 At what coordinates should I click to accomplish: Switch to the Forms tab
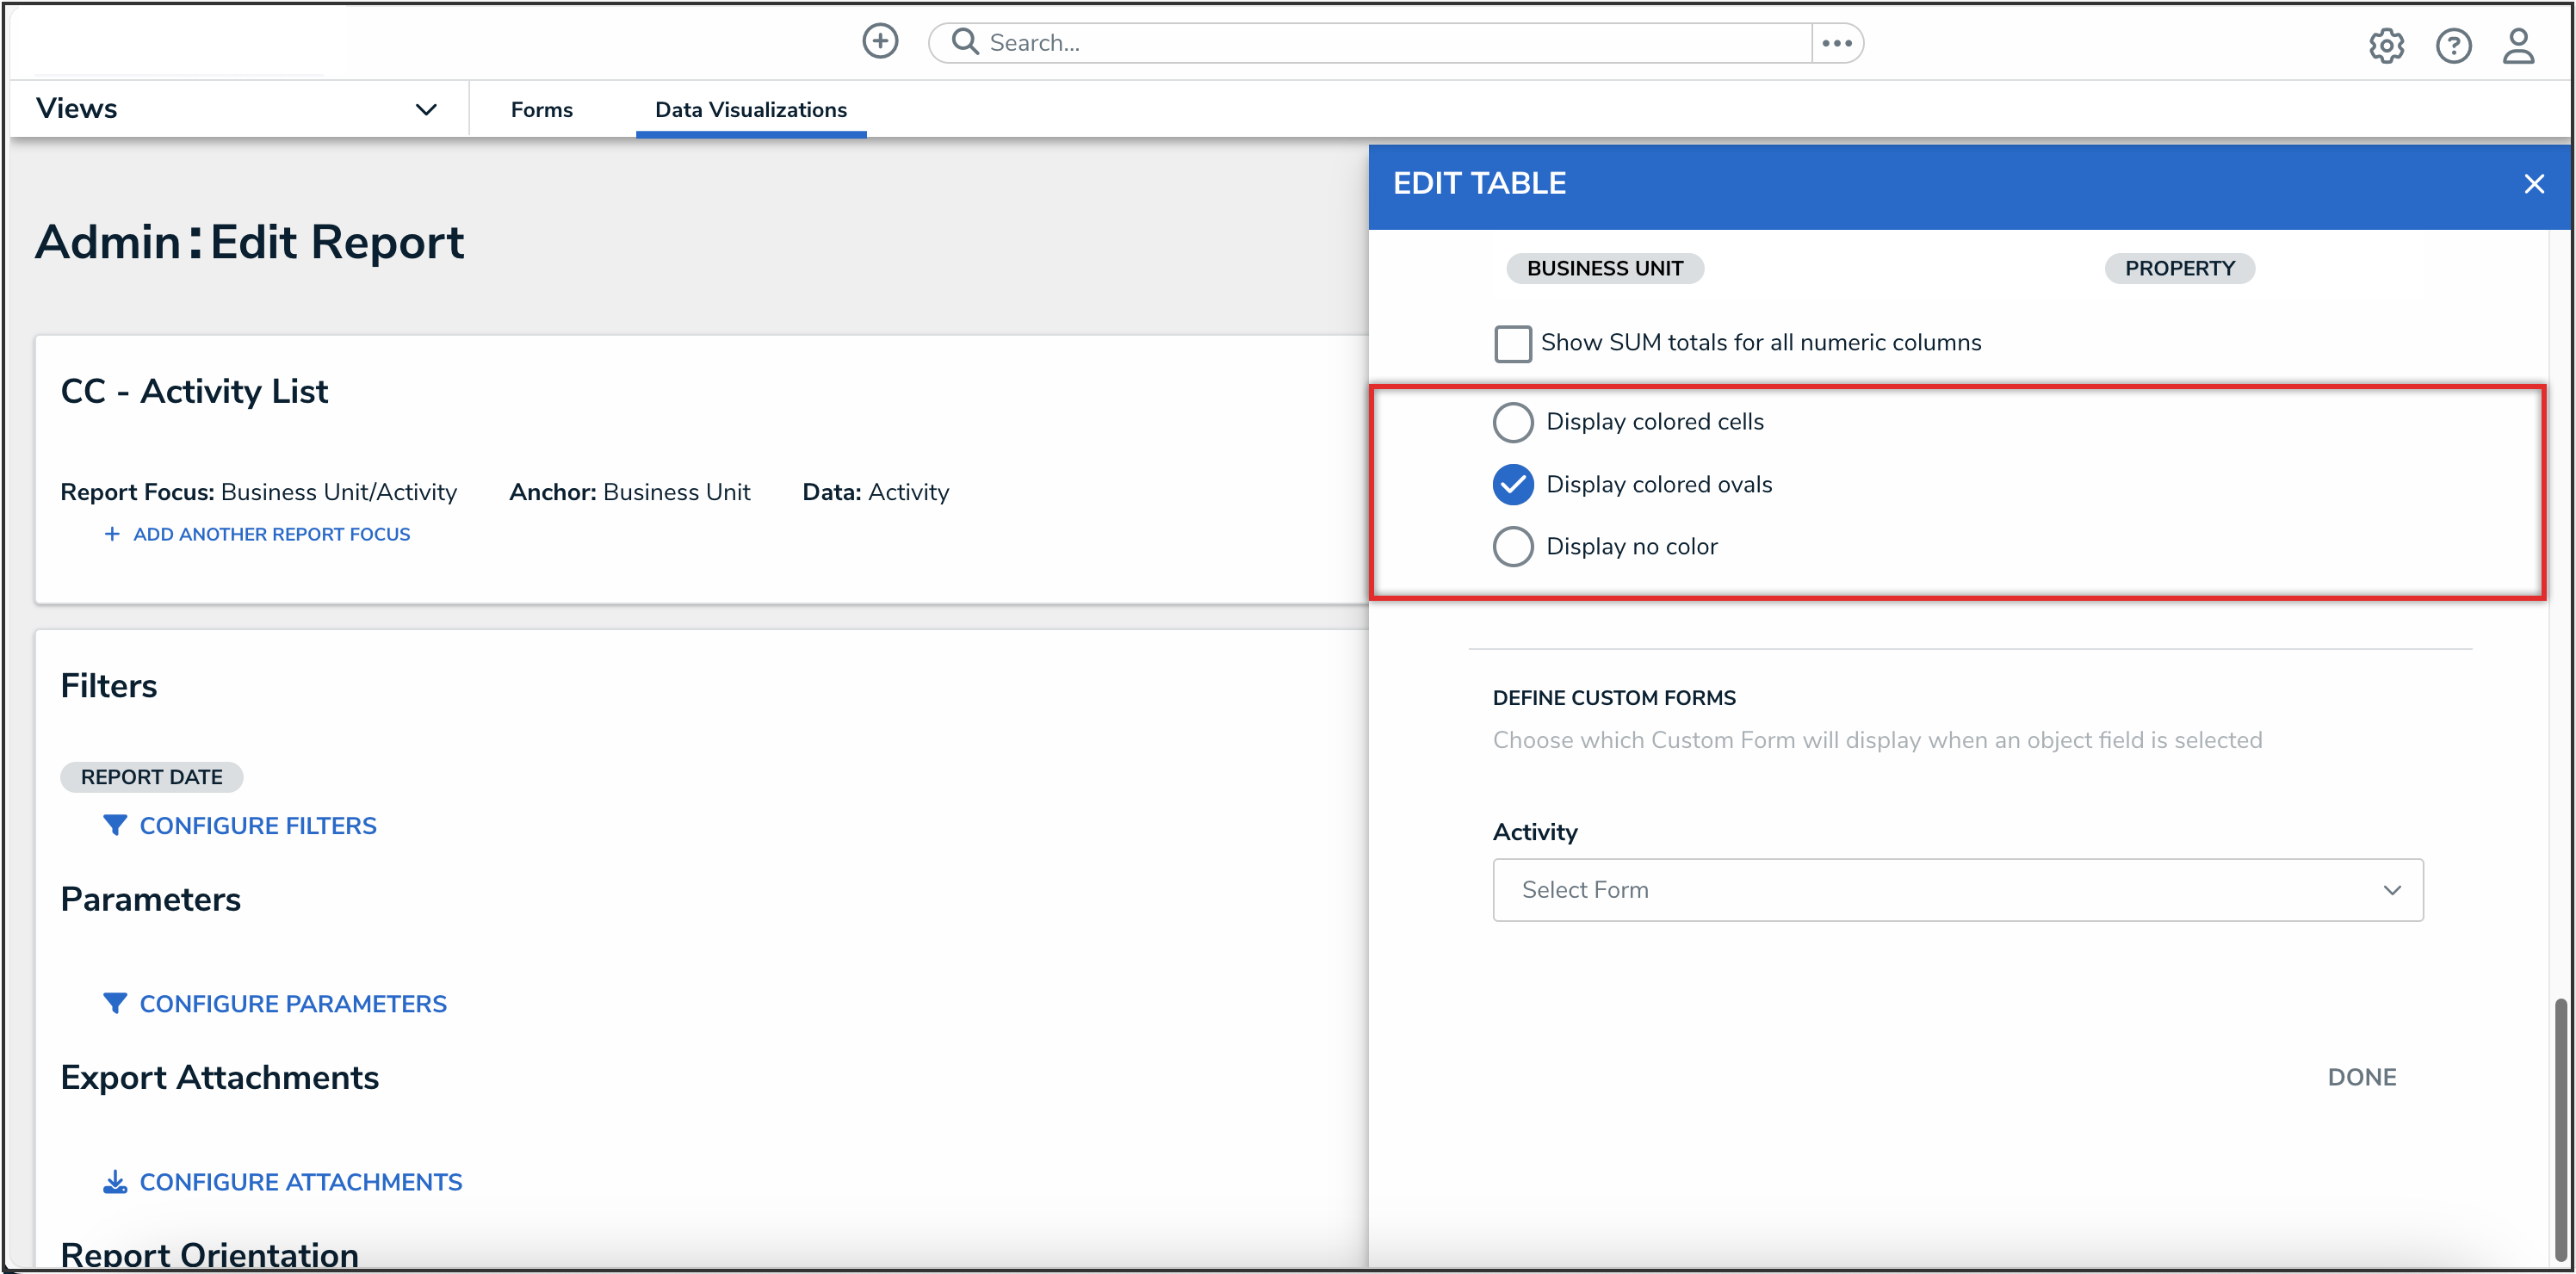541,110
